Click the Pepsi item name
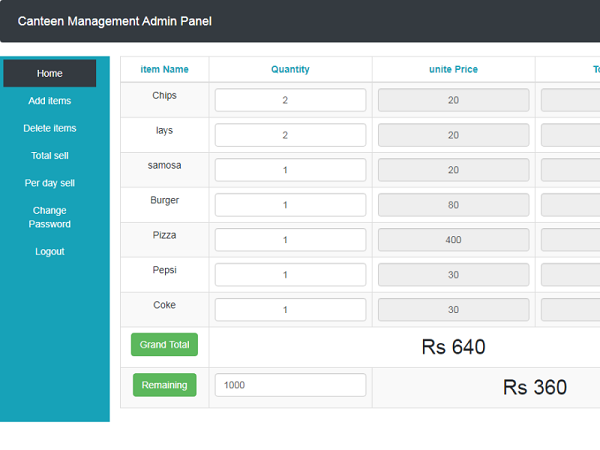 (165, 270)
